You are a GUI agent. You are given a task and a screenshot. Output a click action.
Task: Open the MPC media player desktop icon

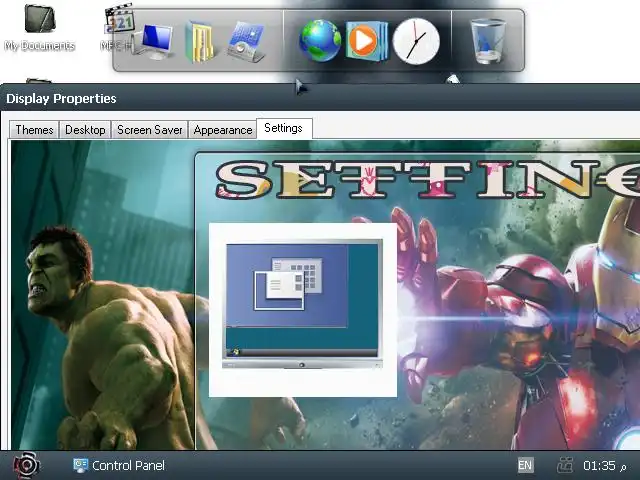tap(118, 27)
